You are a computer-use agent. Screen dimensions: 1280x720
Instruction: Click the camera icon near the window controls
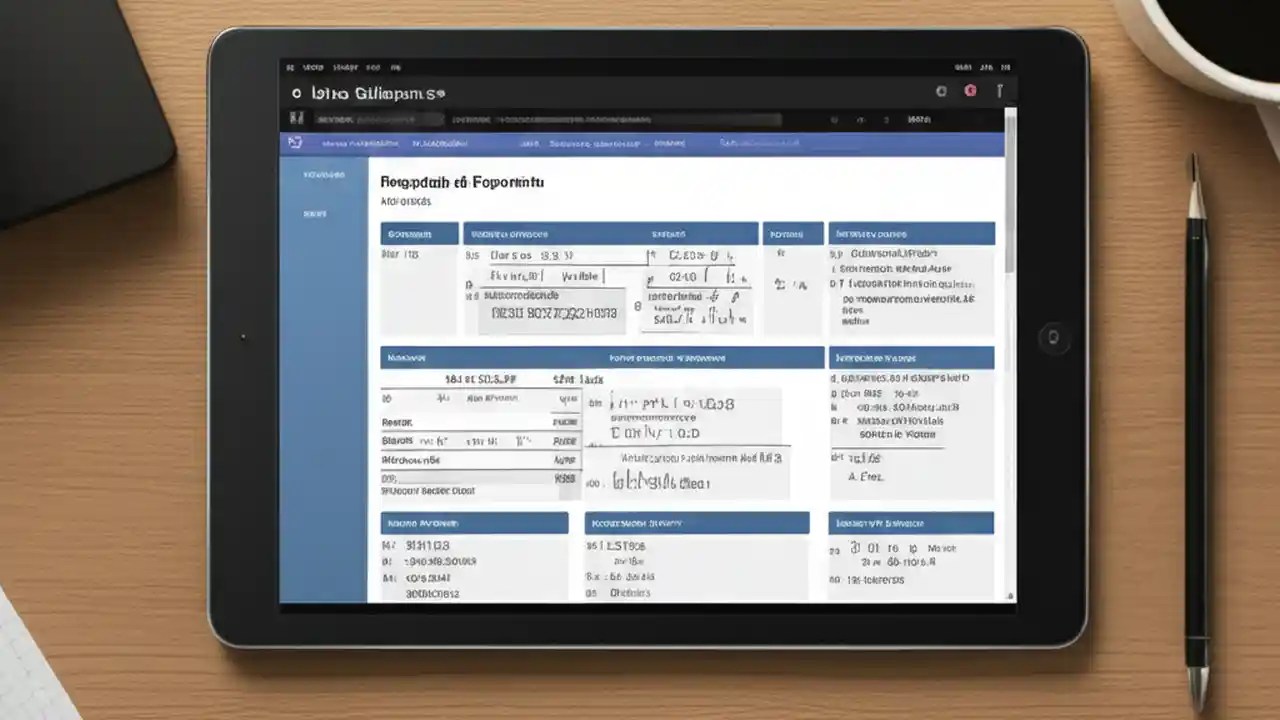(941, 91)
